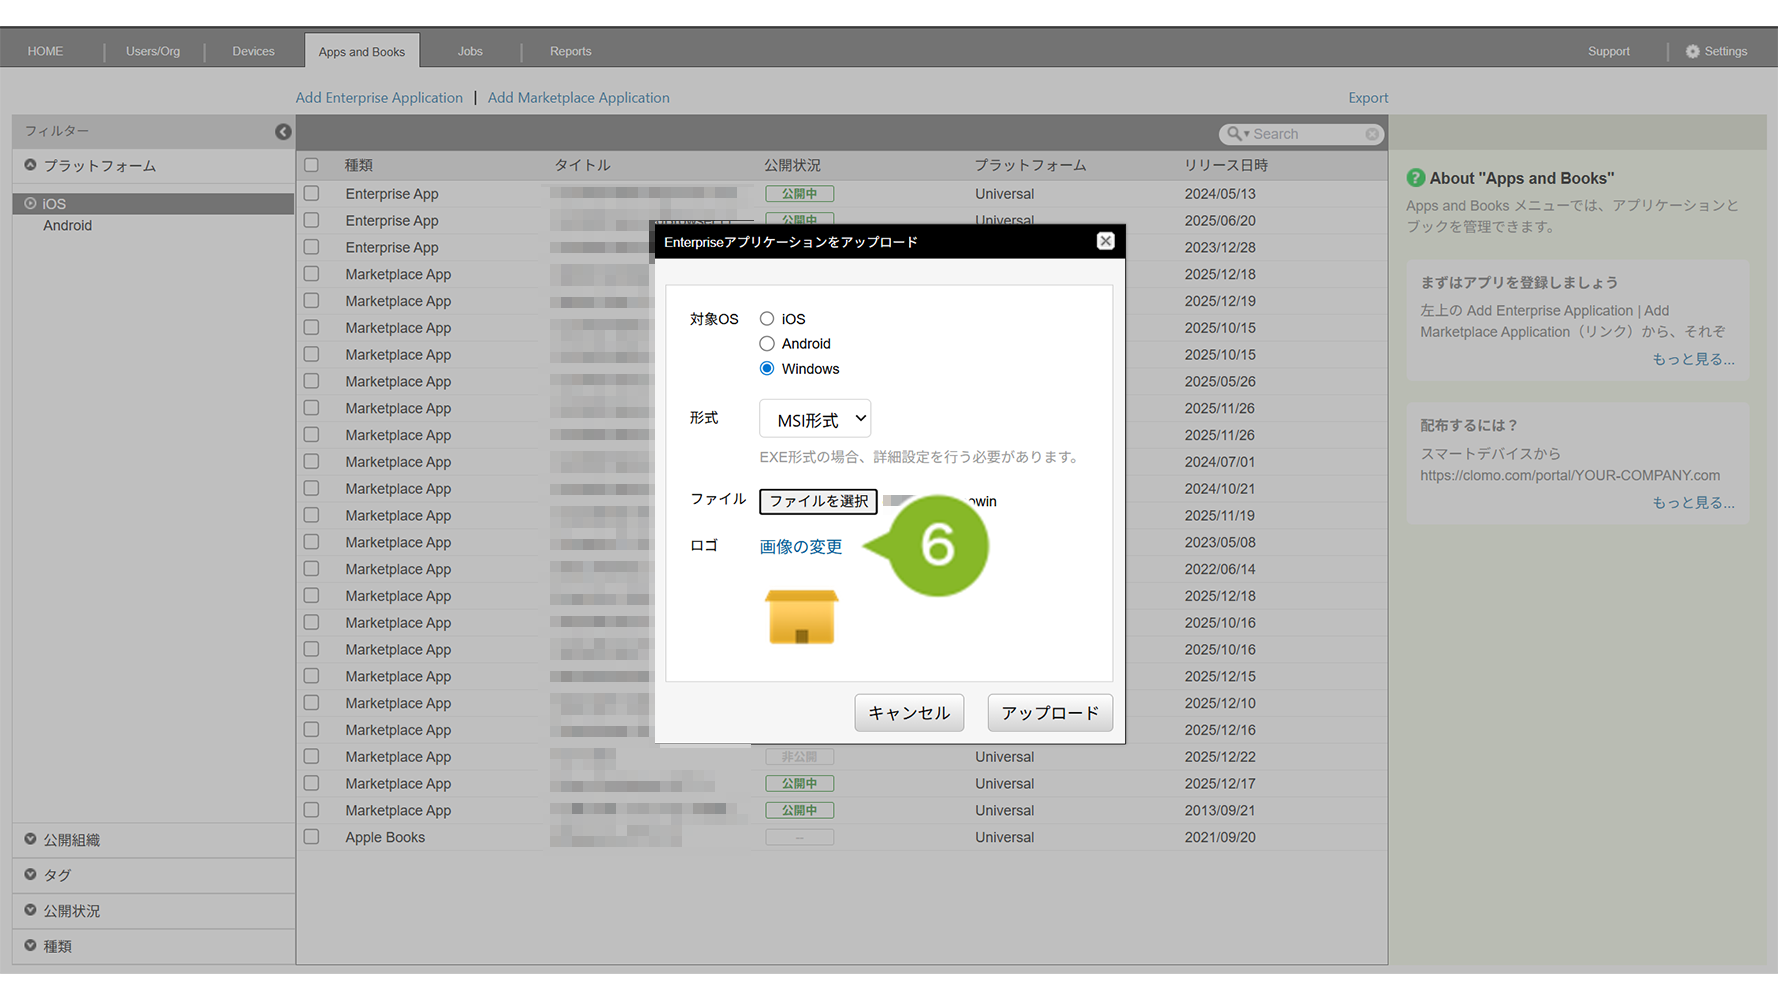Expand the タグ filter section

tap(30, 875)
